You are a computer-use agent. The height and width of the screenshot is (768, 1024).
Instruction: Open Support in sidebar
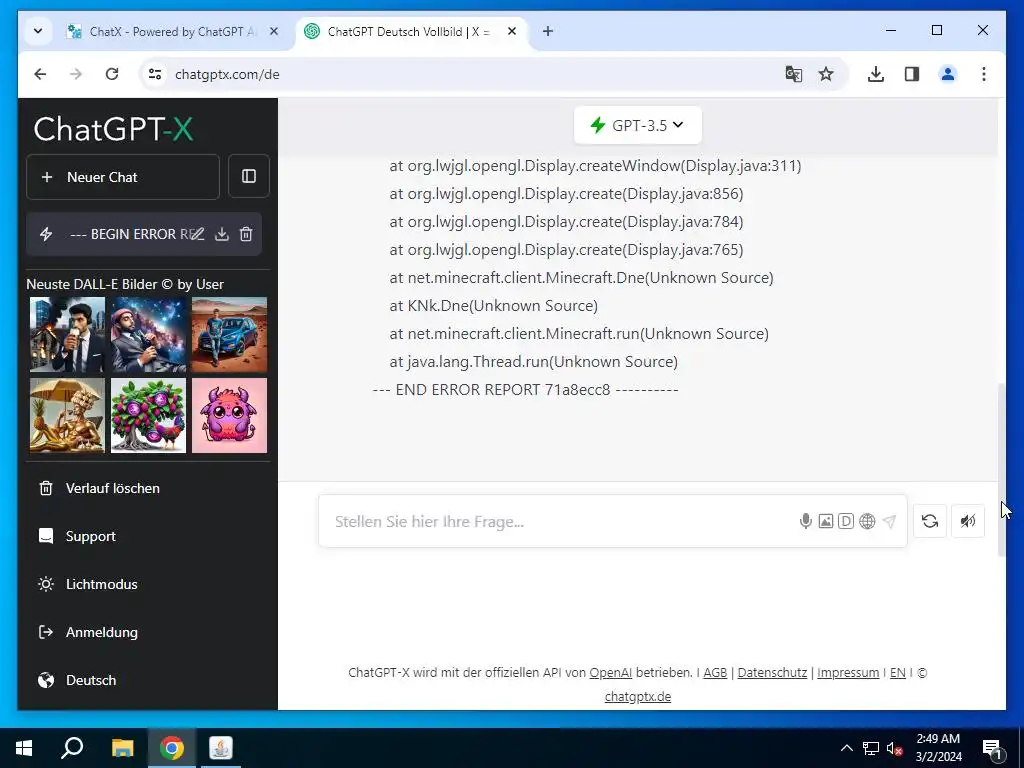click(x=77, y=536)
